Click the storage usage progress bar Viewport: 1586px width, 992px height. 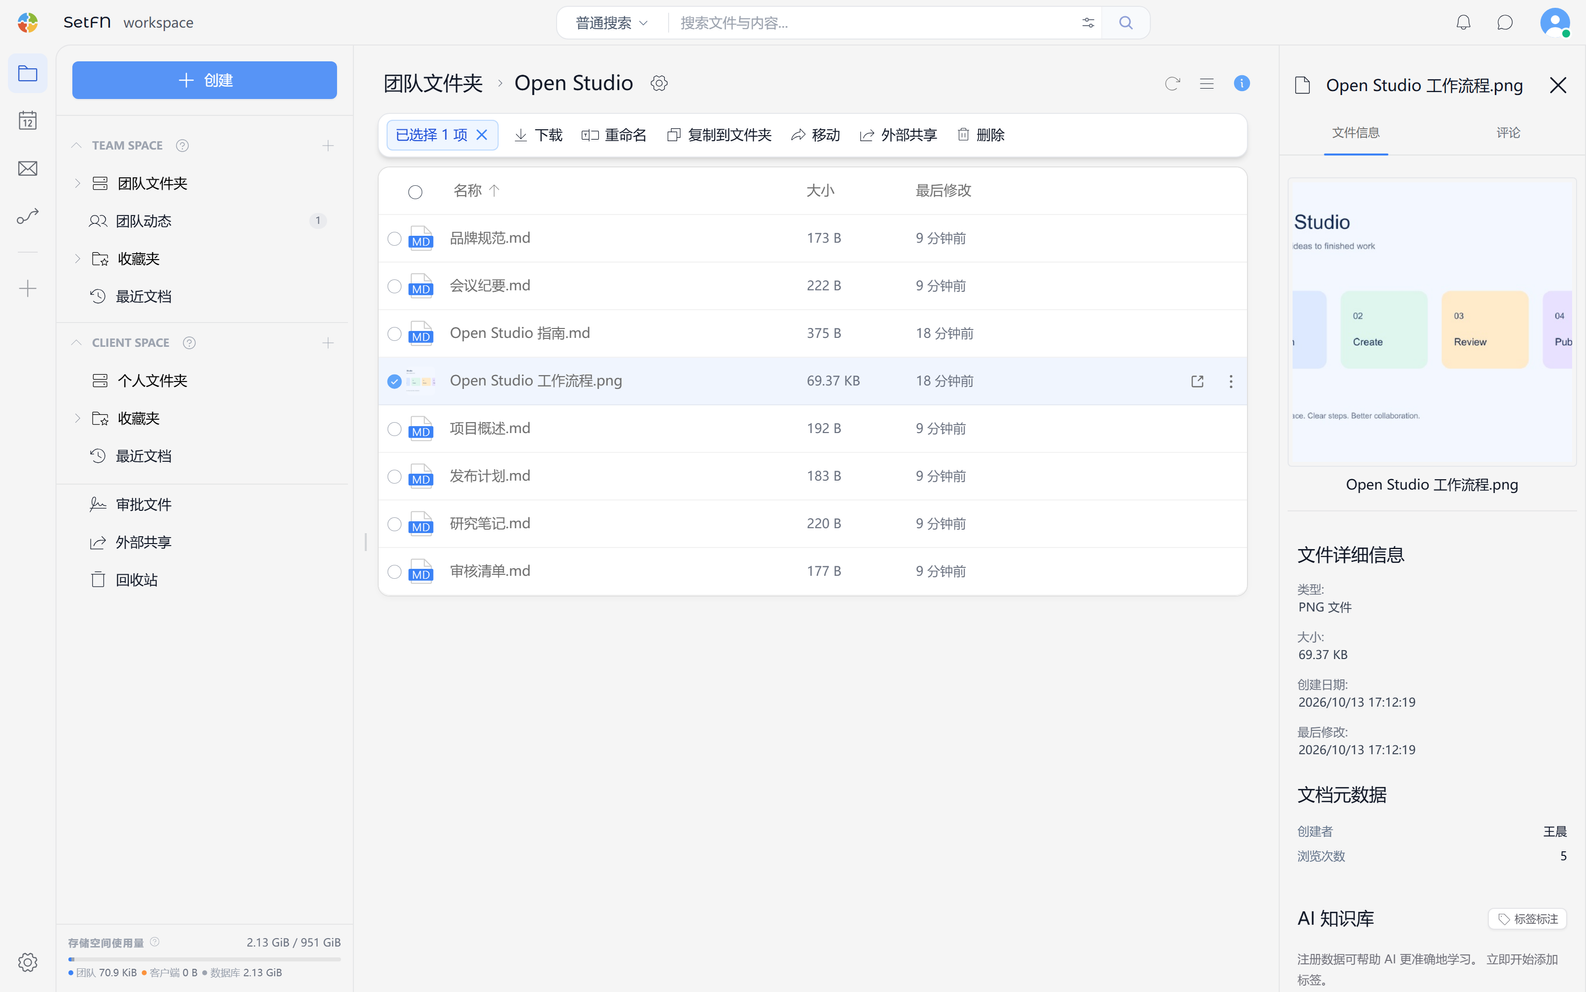click(x=204, y=959)
